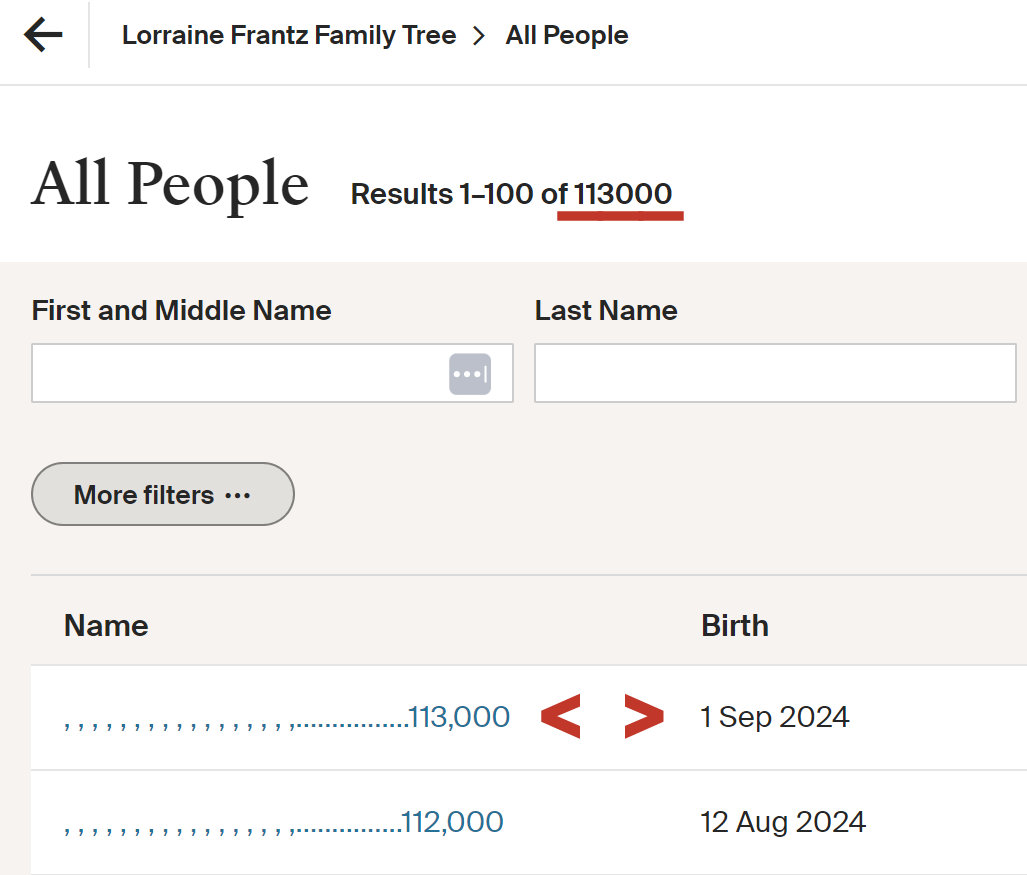
Task: Open the person entry ending in 112,000
Action: click(x=284, y=822)
